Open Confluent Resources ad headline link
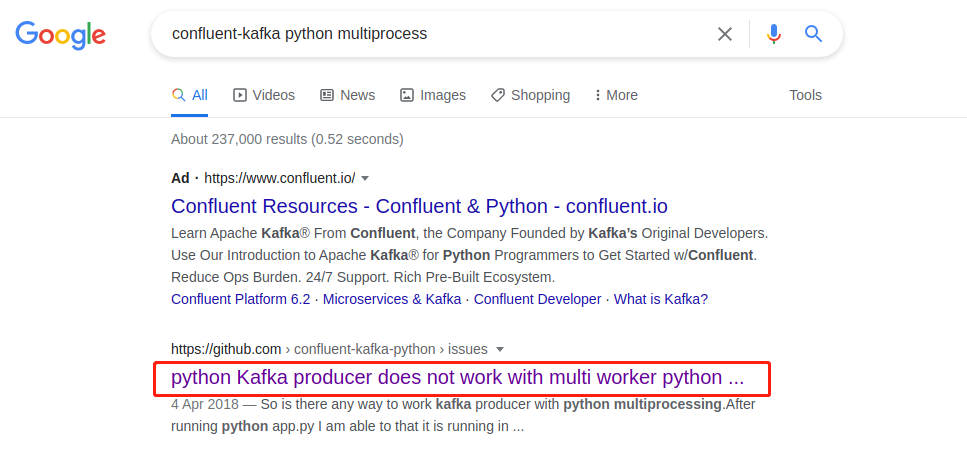 [419, 206]
